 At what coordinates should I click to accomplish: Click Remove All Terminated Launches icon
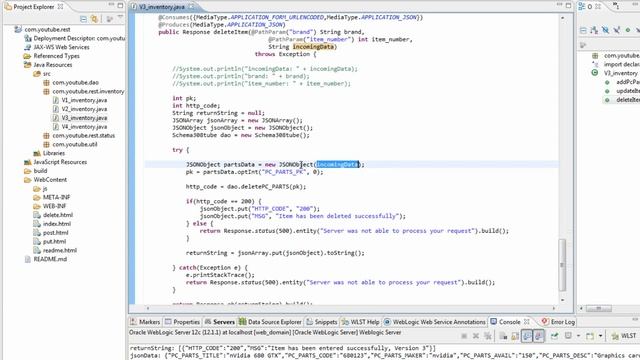(487, 336)
